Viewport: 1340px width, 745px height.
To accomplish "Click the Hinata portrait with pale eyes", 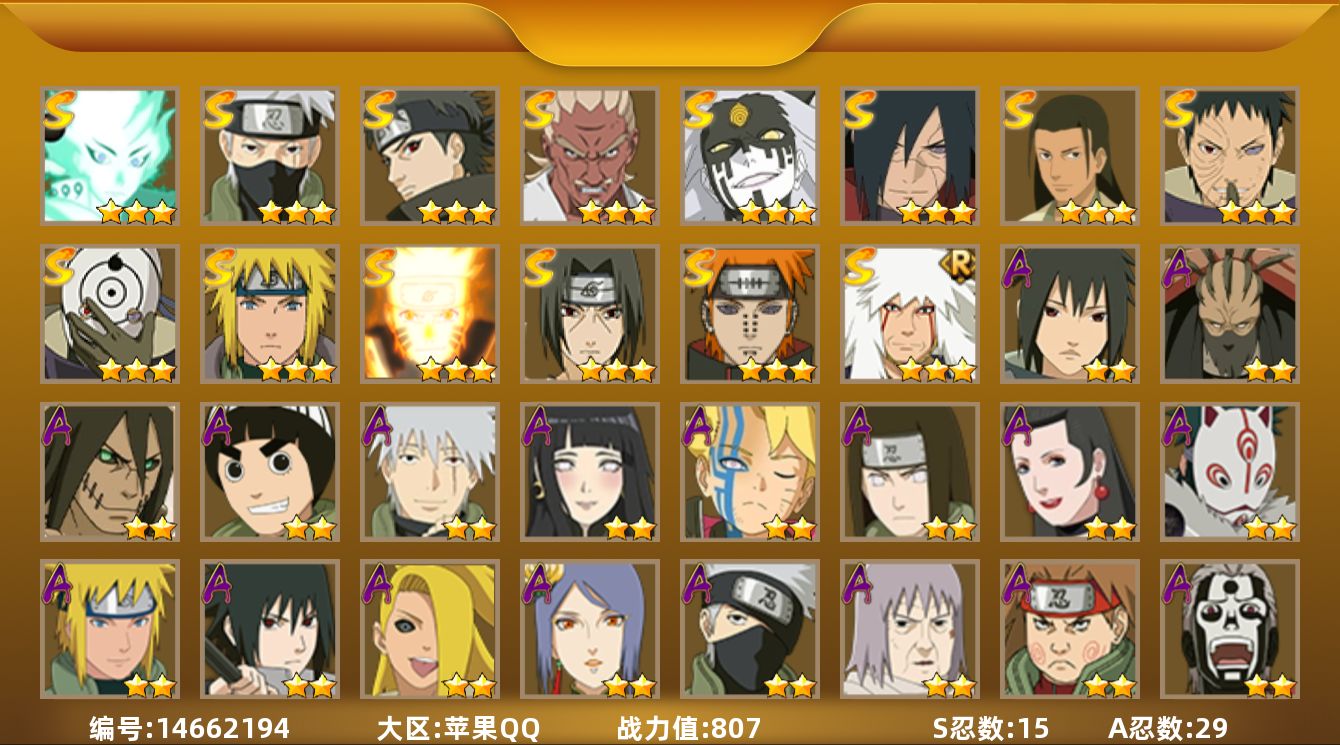I will click(x=589, y=472).
